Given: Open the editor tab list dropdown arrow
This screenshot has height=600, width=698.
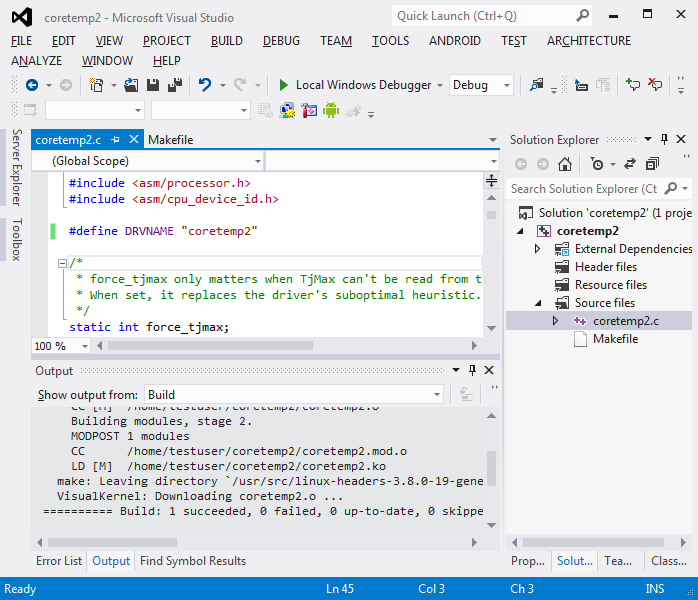Looking at the screenshot, I should [493, 140].
